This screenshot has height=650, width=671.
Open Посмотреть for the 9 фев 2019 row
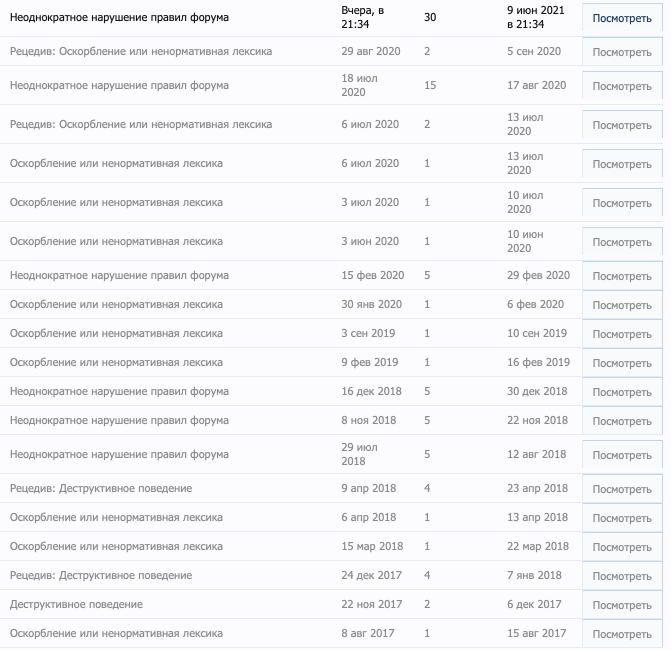coord(622,363)
